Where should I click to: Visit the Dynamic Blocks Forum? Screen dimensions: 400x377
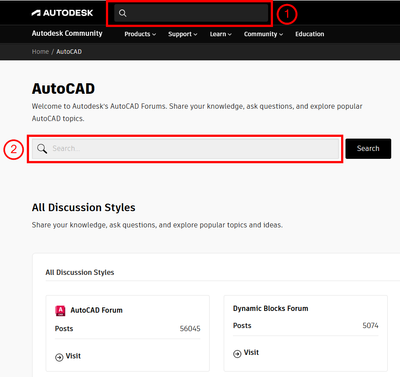point(251,352)
